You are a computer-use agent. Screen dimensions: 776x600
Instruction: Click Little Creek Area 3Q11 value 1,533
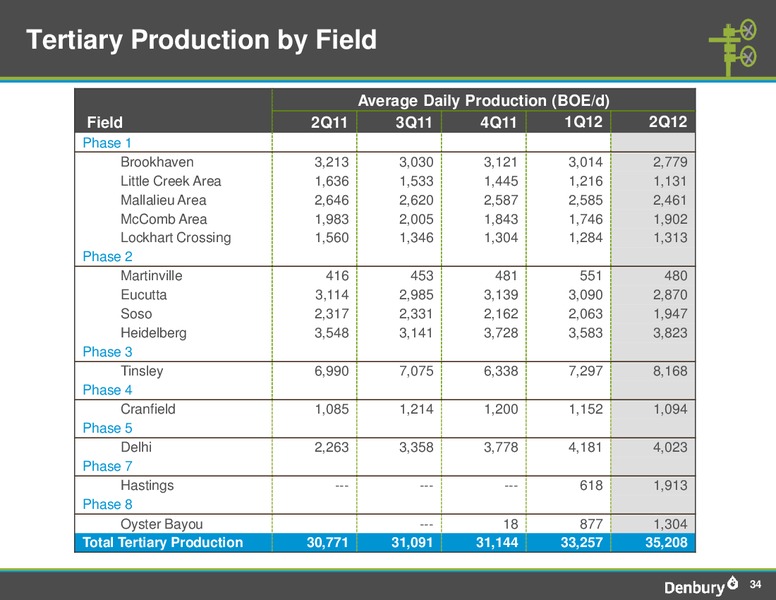pyautogui.click(x=416, y=181)
